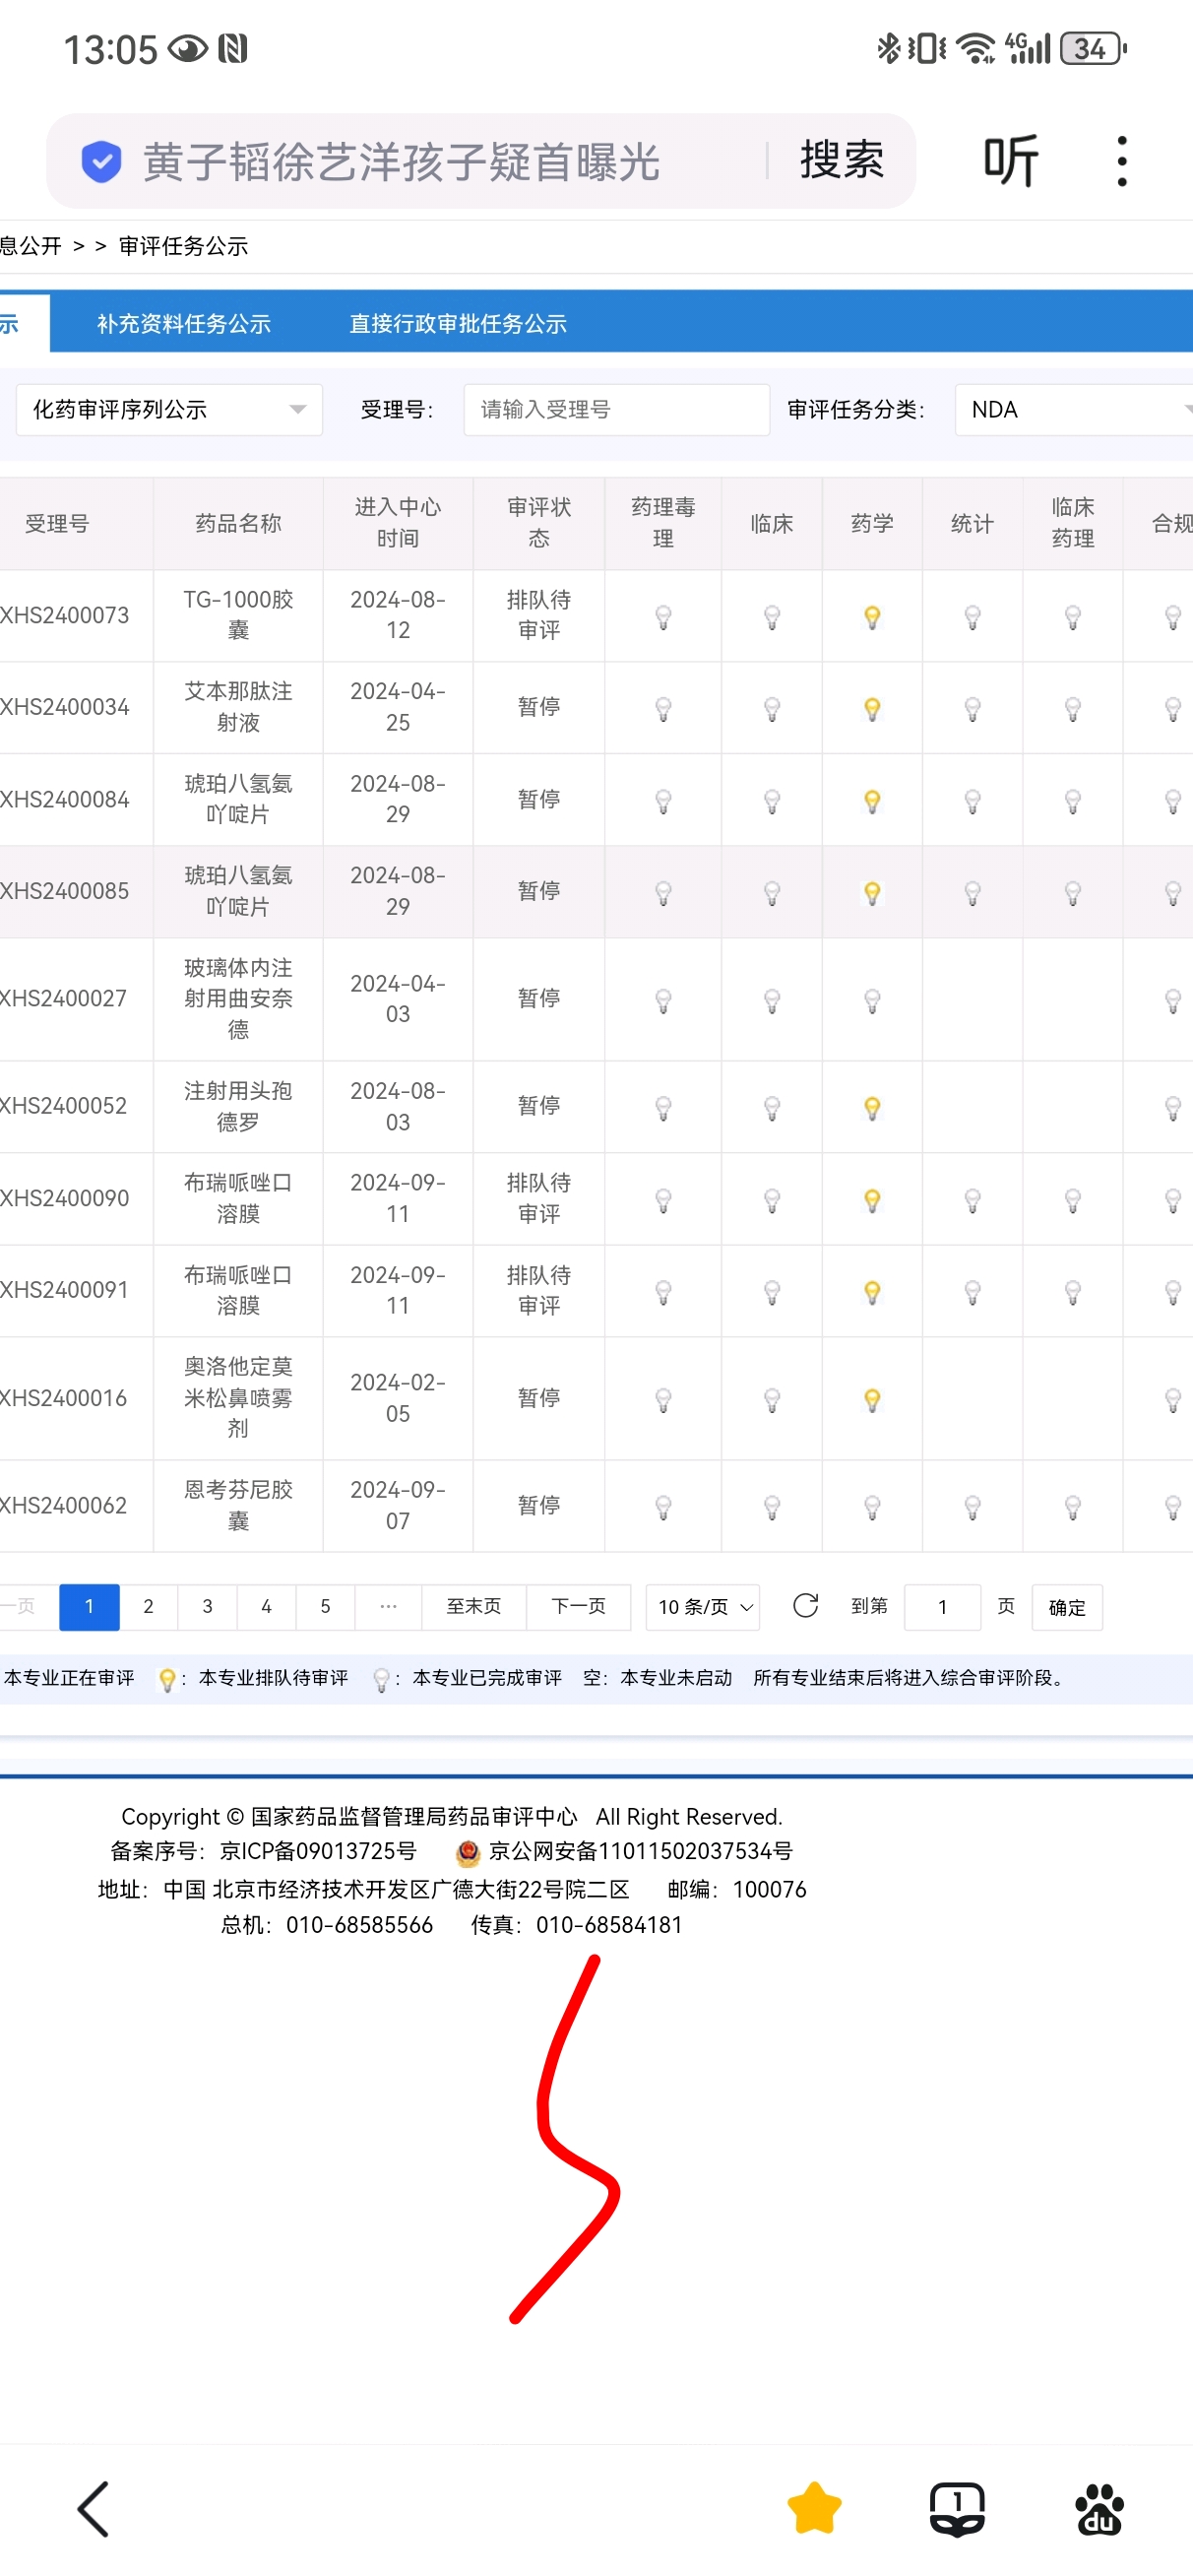The width and height of the screenshot is (1193, 2576).
Task: Tap the shield icon in the search bar
Action: (x=101, y=161)
